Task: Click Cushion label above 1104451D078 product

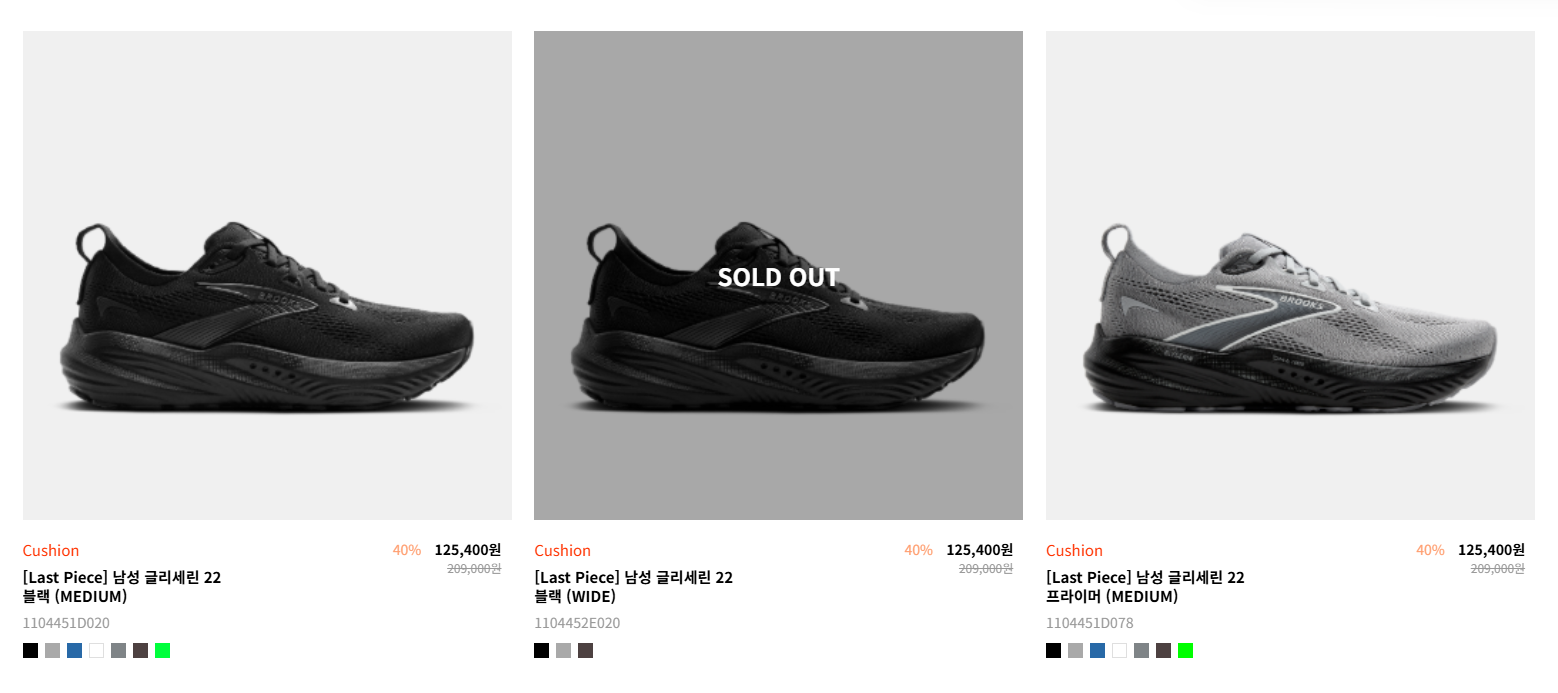Action: (x=1074, y=550)
